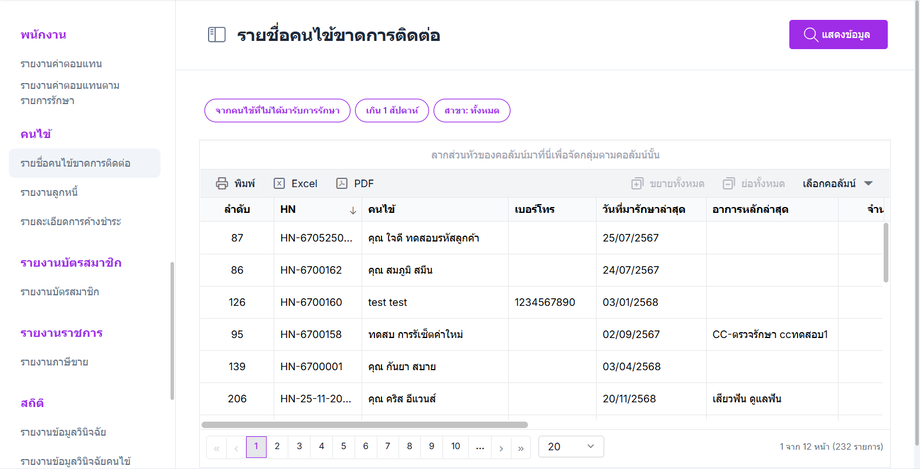Open รายงานบัตรสมาชิก report in the sidebar

click(x=59, y=291)
